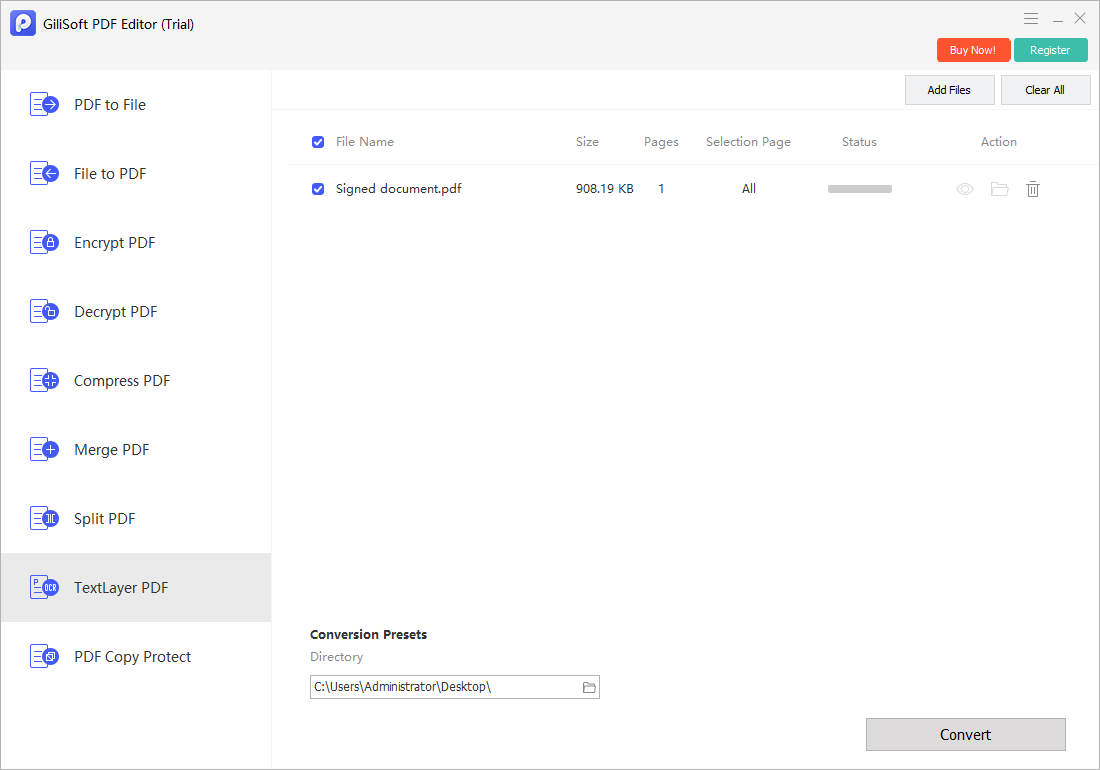Image resolution: width=1100 pixels, height=770 pixels.
Task: Click the output directory path field
Action: (x=455, y=687)
